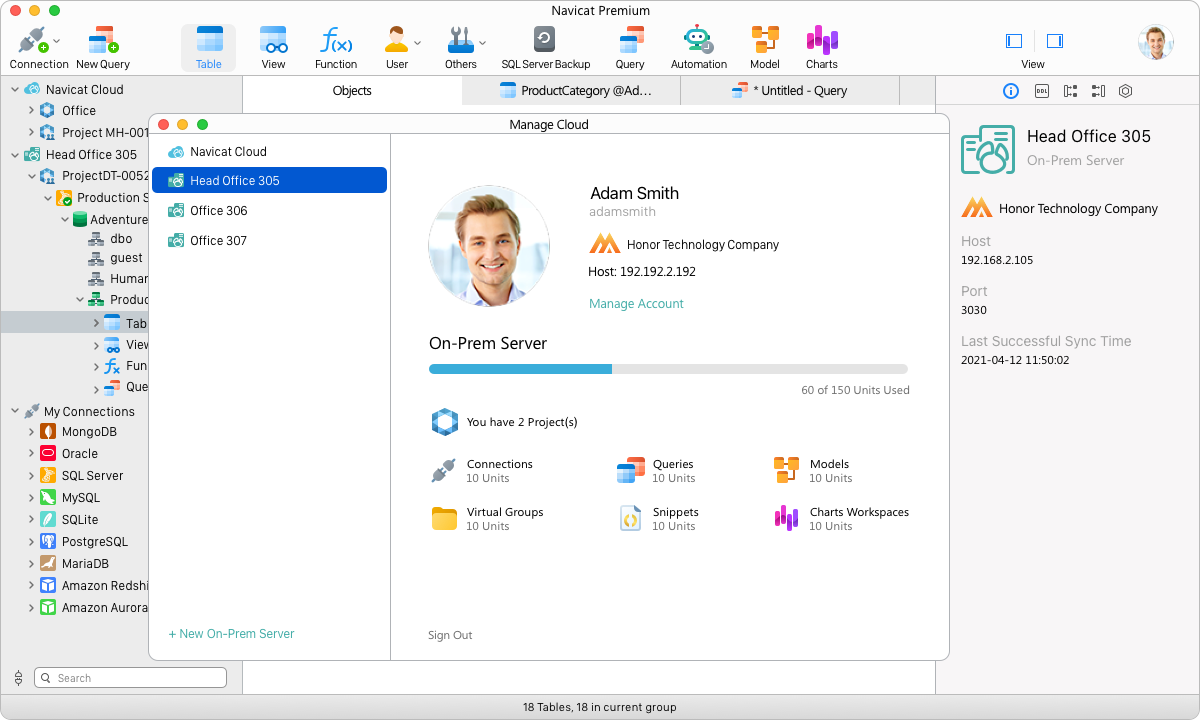Image resolution: width=1200 pixels, height=720 pixels.
Task: Click the Search field in the sidebar
Action: (x=131, y=678)
